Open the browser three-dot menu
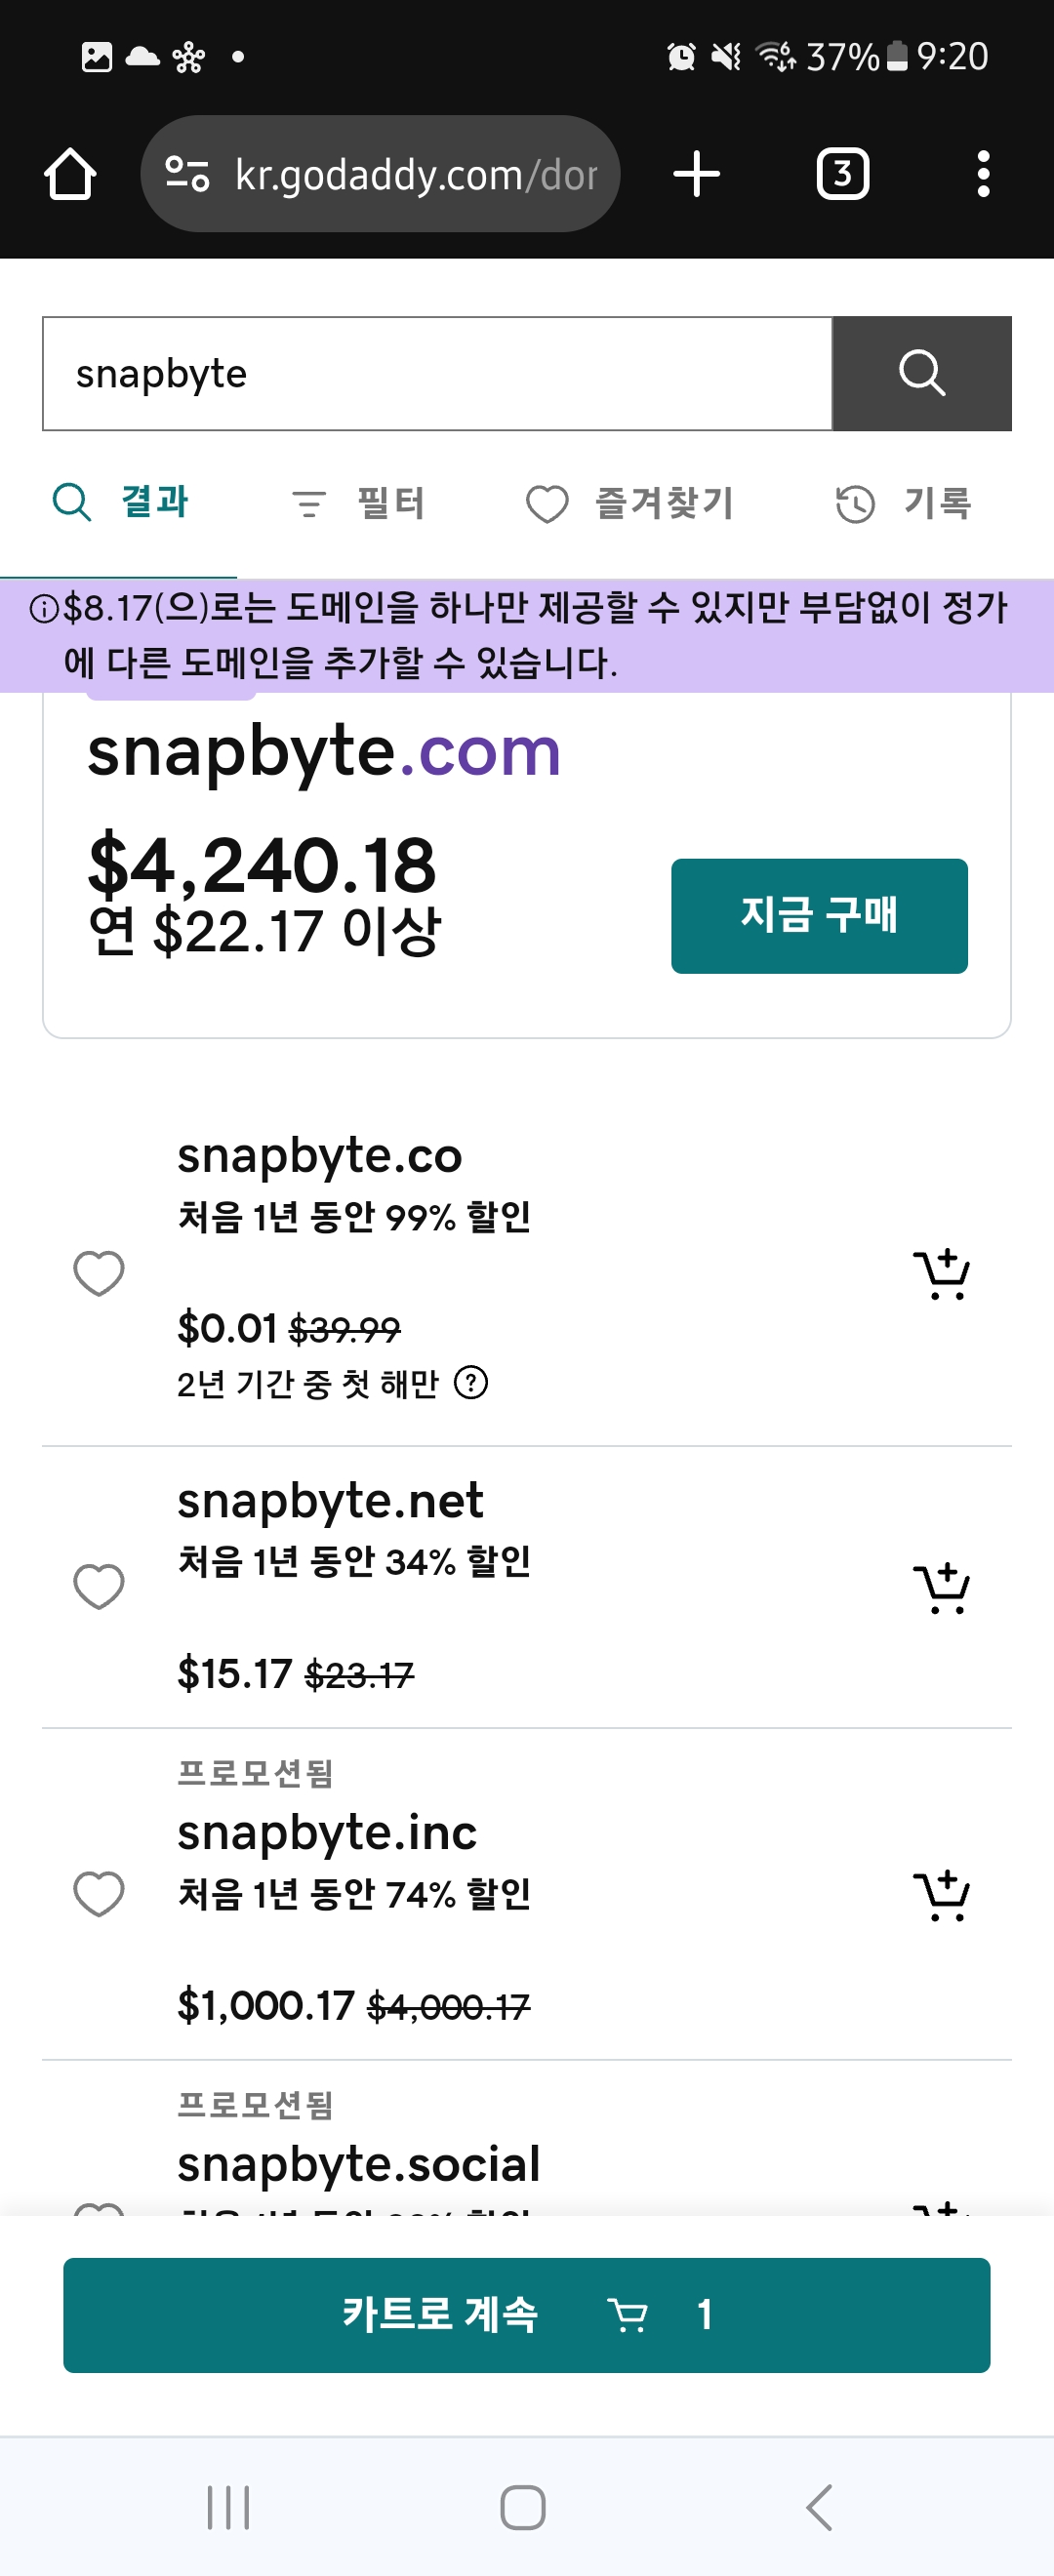This screenshot has width=1054, height=2576. (983, 175)
